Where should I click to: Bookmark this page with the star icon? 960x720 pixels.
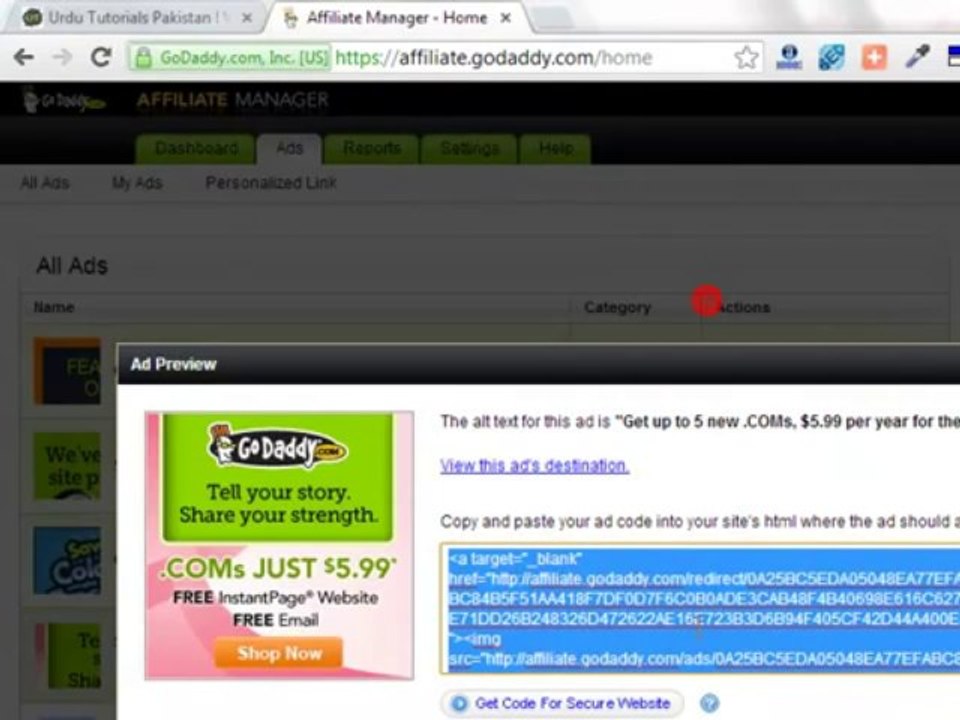746,58
